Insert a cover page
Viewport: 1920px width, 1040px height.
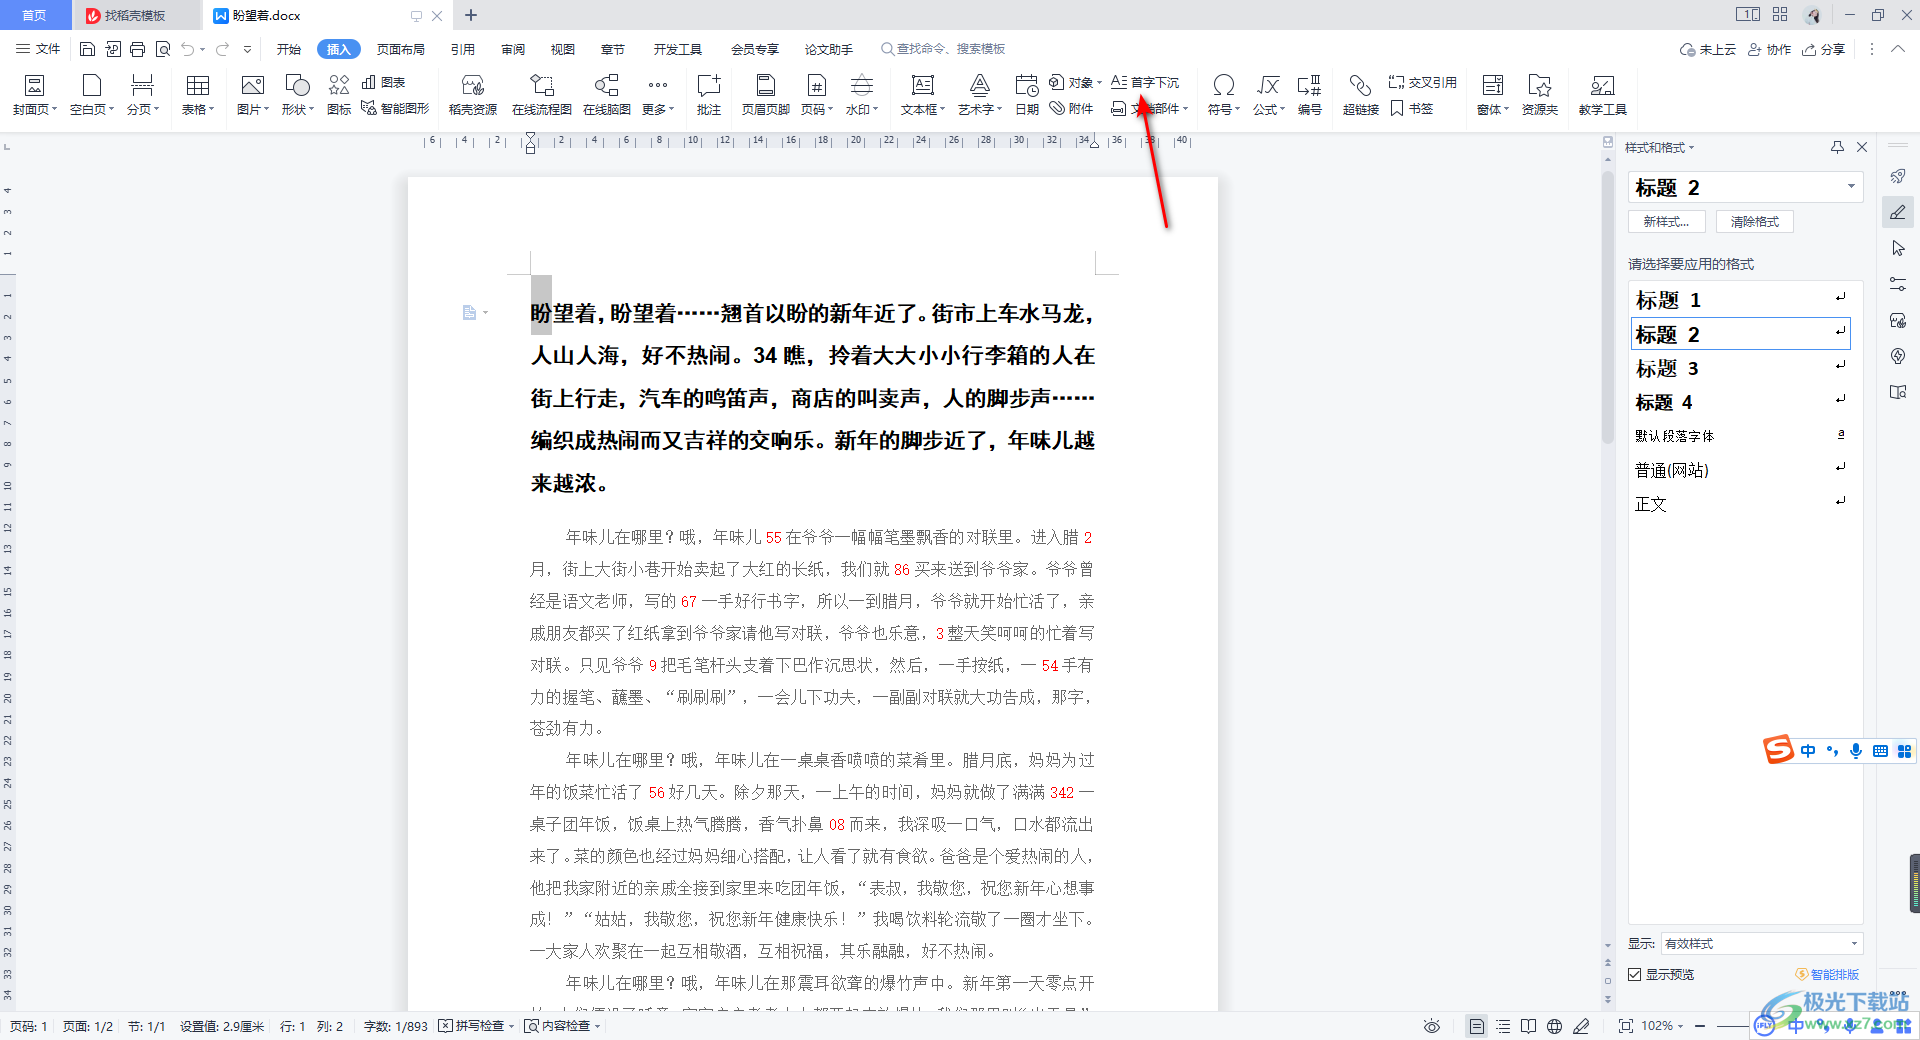[34, 95]
